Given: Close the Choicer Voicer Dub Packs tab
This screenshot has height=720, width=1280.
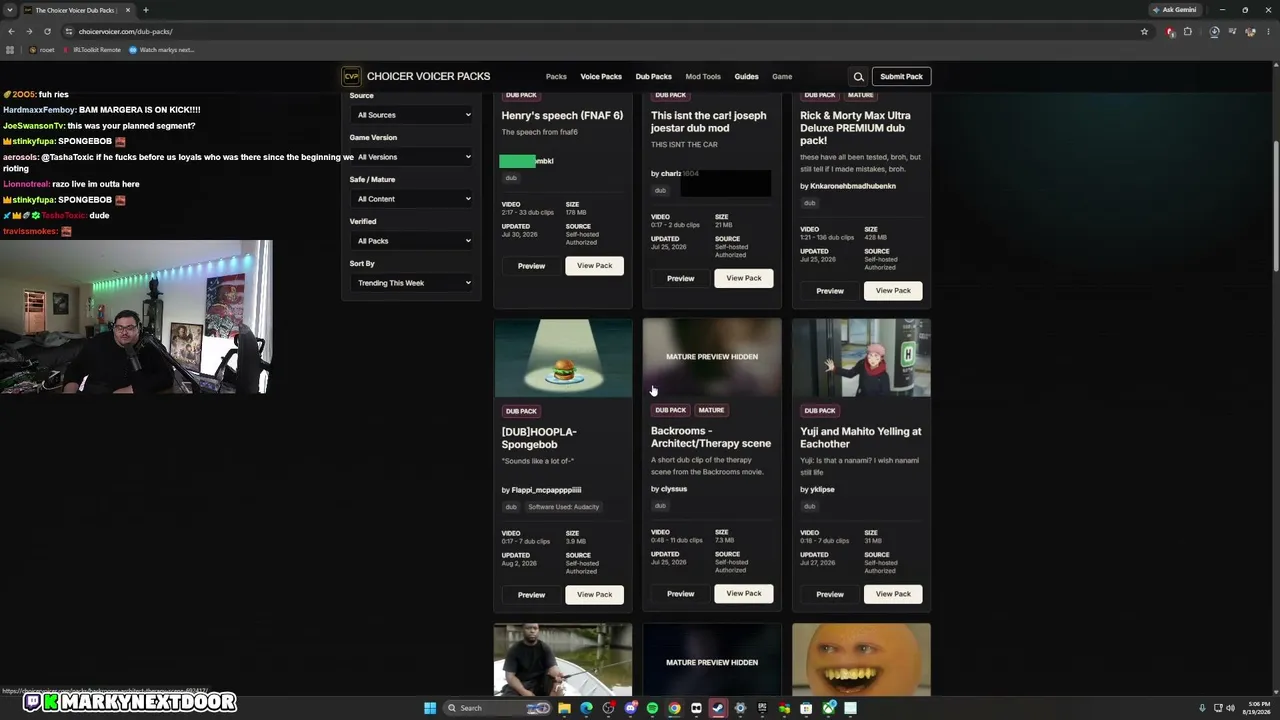Looking at the screenshot, I should point(128,10).
